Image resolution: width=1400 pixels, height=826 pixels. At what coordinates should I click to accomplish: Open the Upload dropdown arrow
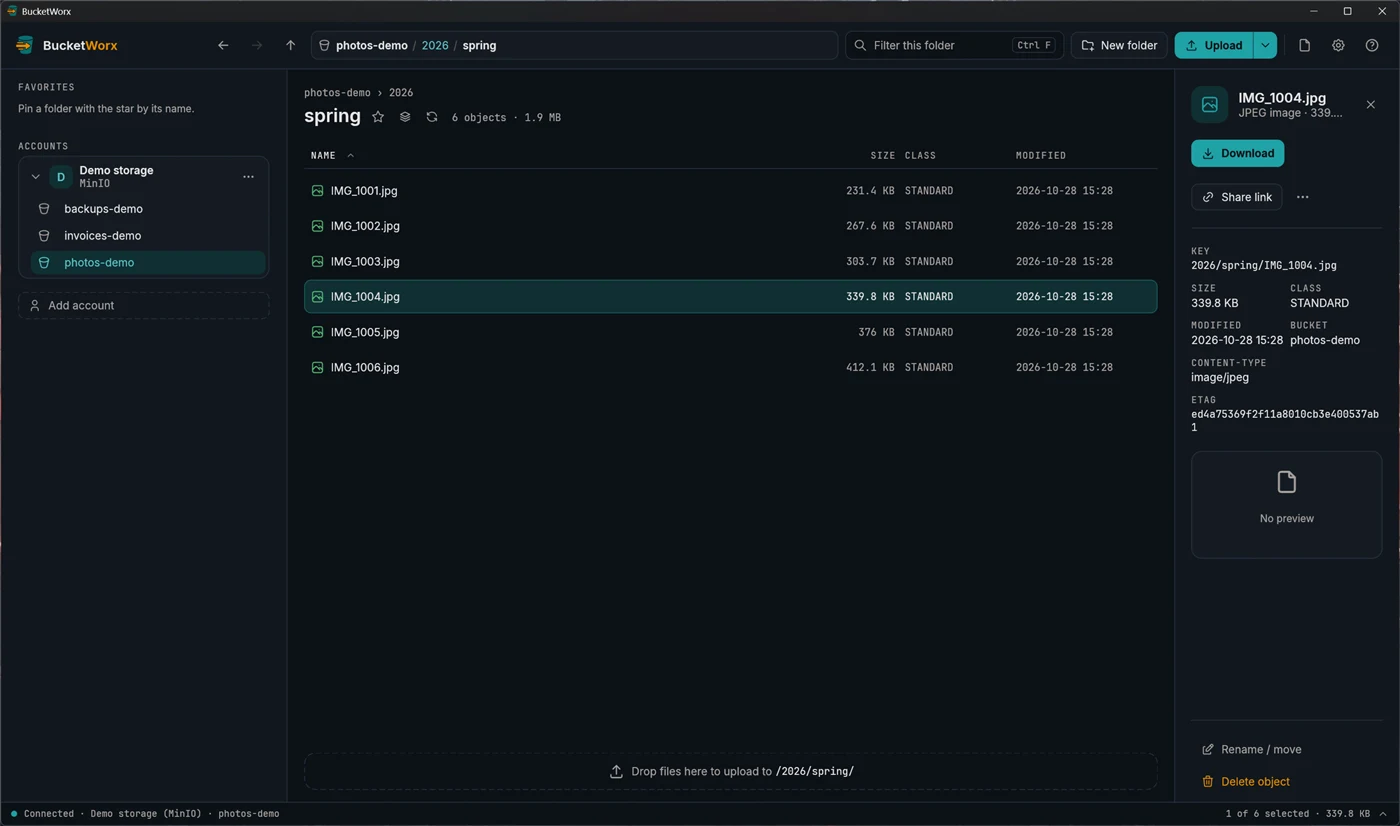(1265, 45)
